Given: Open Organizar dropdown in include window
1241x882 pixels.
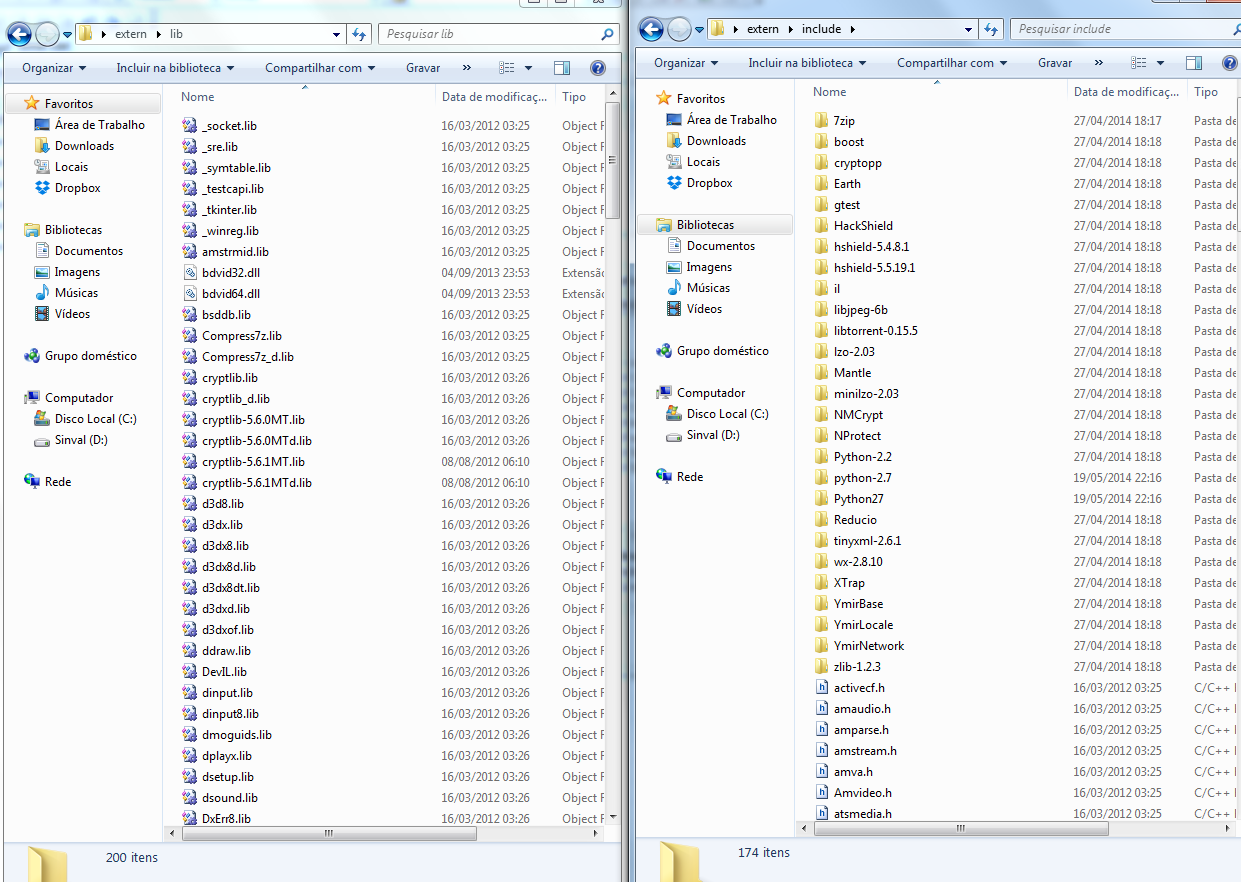Looking at the screenshot, I should pyautogui.click(x=686, y=63).
